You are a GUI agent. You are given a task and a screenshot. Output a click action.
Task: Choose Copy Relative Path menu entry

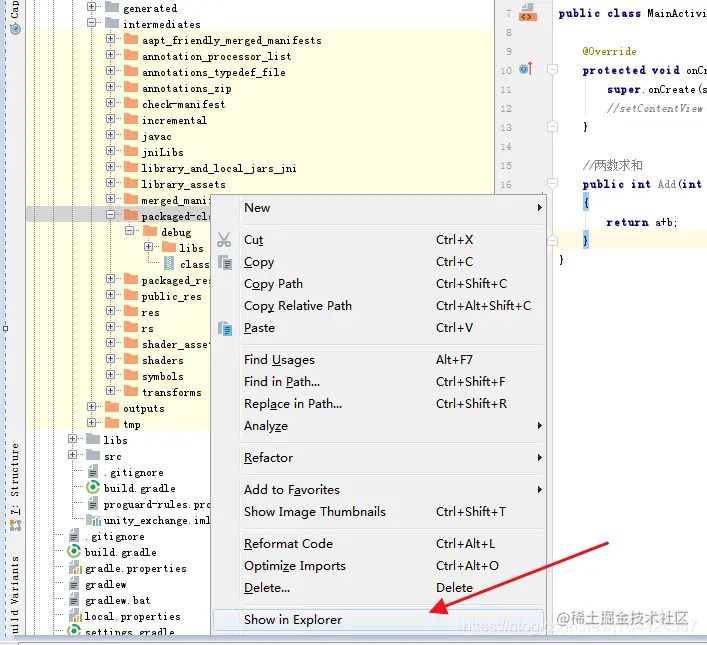[x=378, y=306]
